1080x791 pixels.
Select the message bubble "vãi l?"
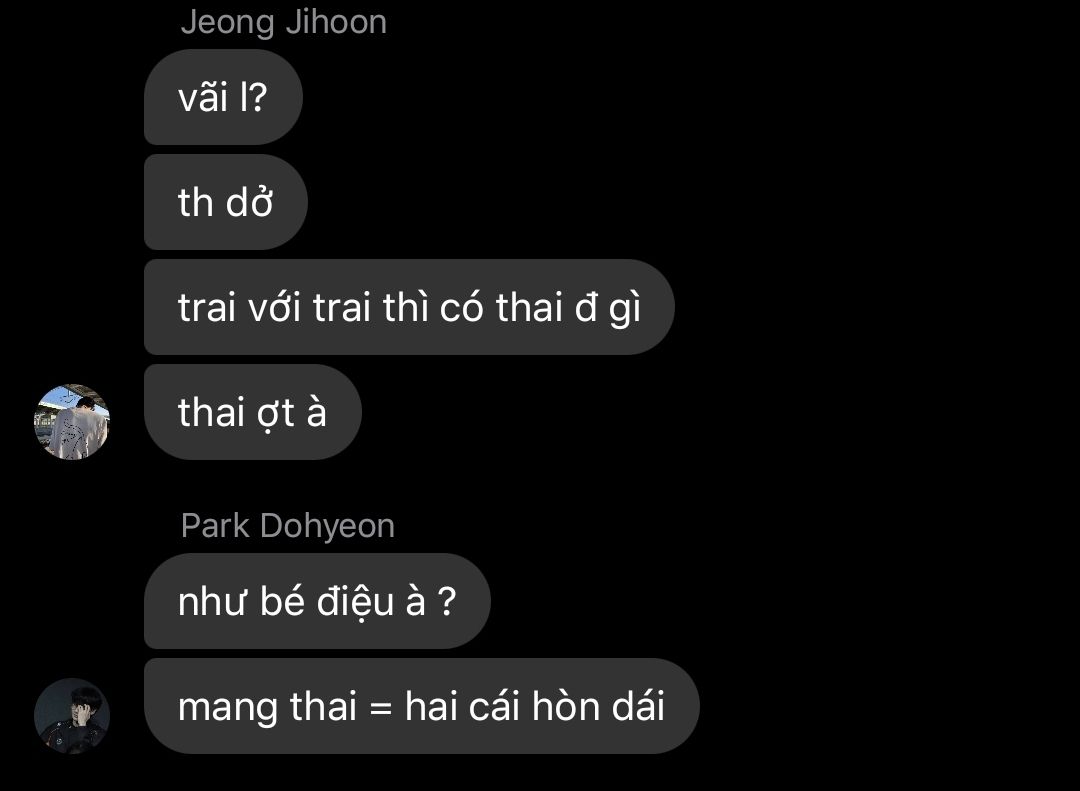point(223,97)
